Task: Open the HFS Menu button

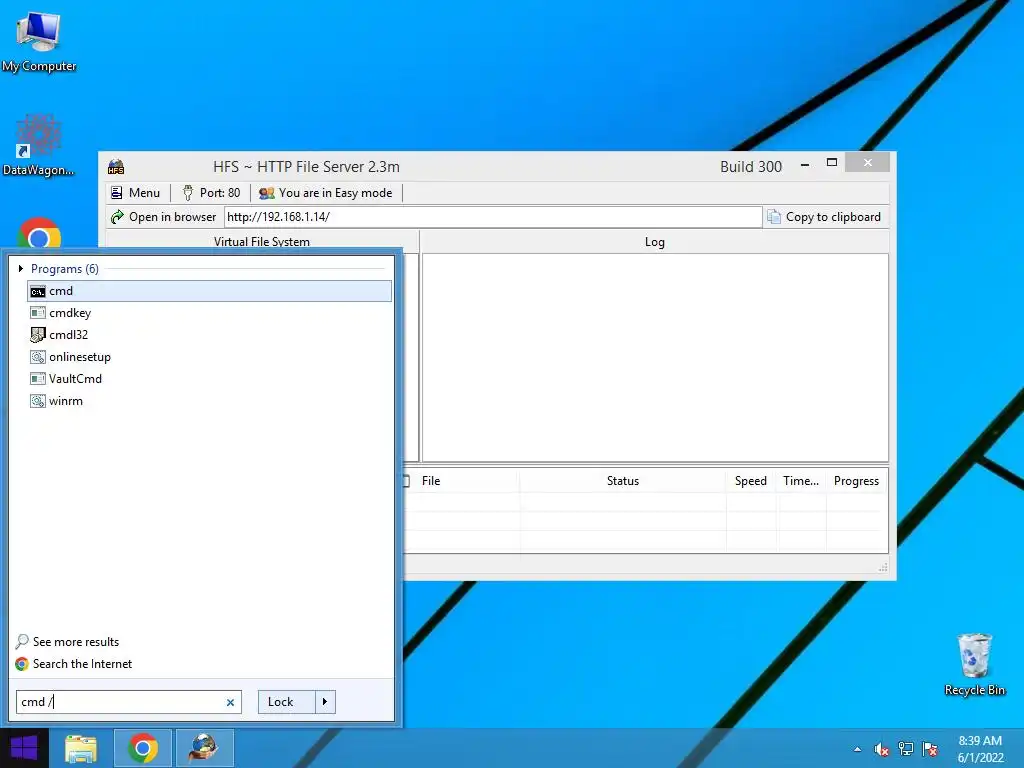Action: click(135, 193)
